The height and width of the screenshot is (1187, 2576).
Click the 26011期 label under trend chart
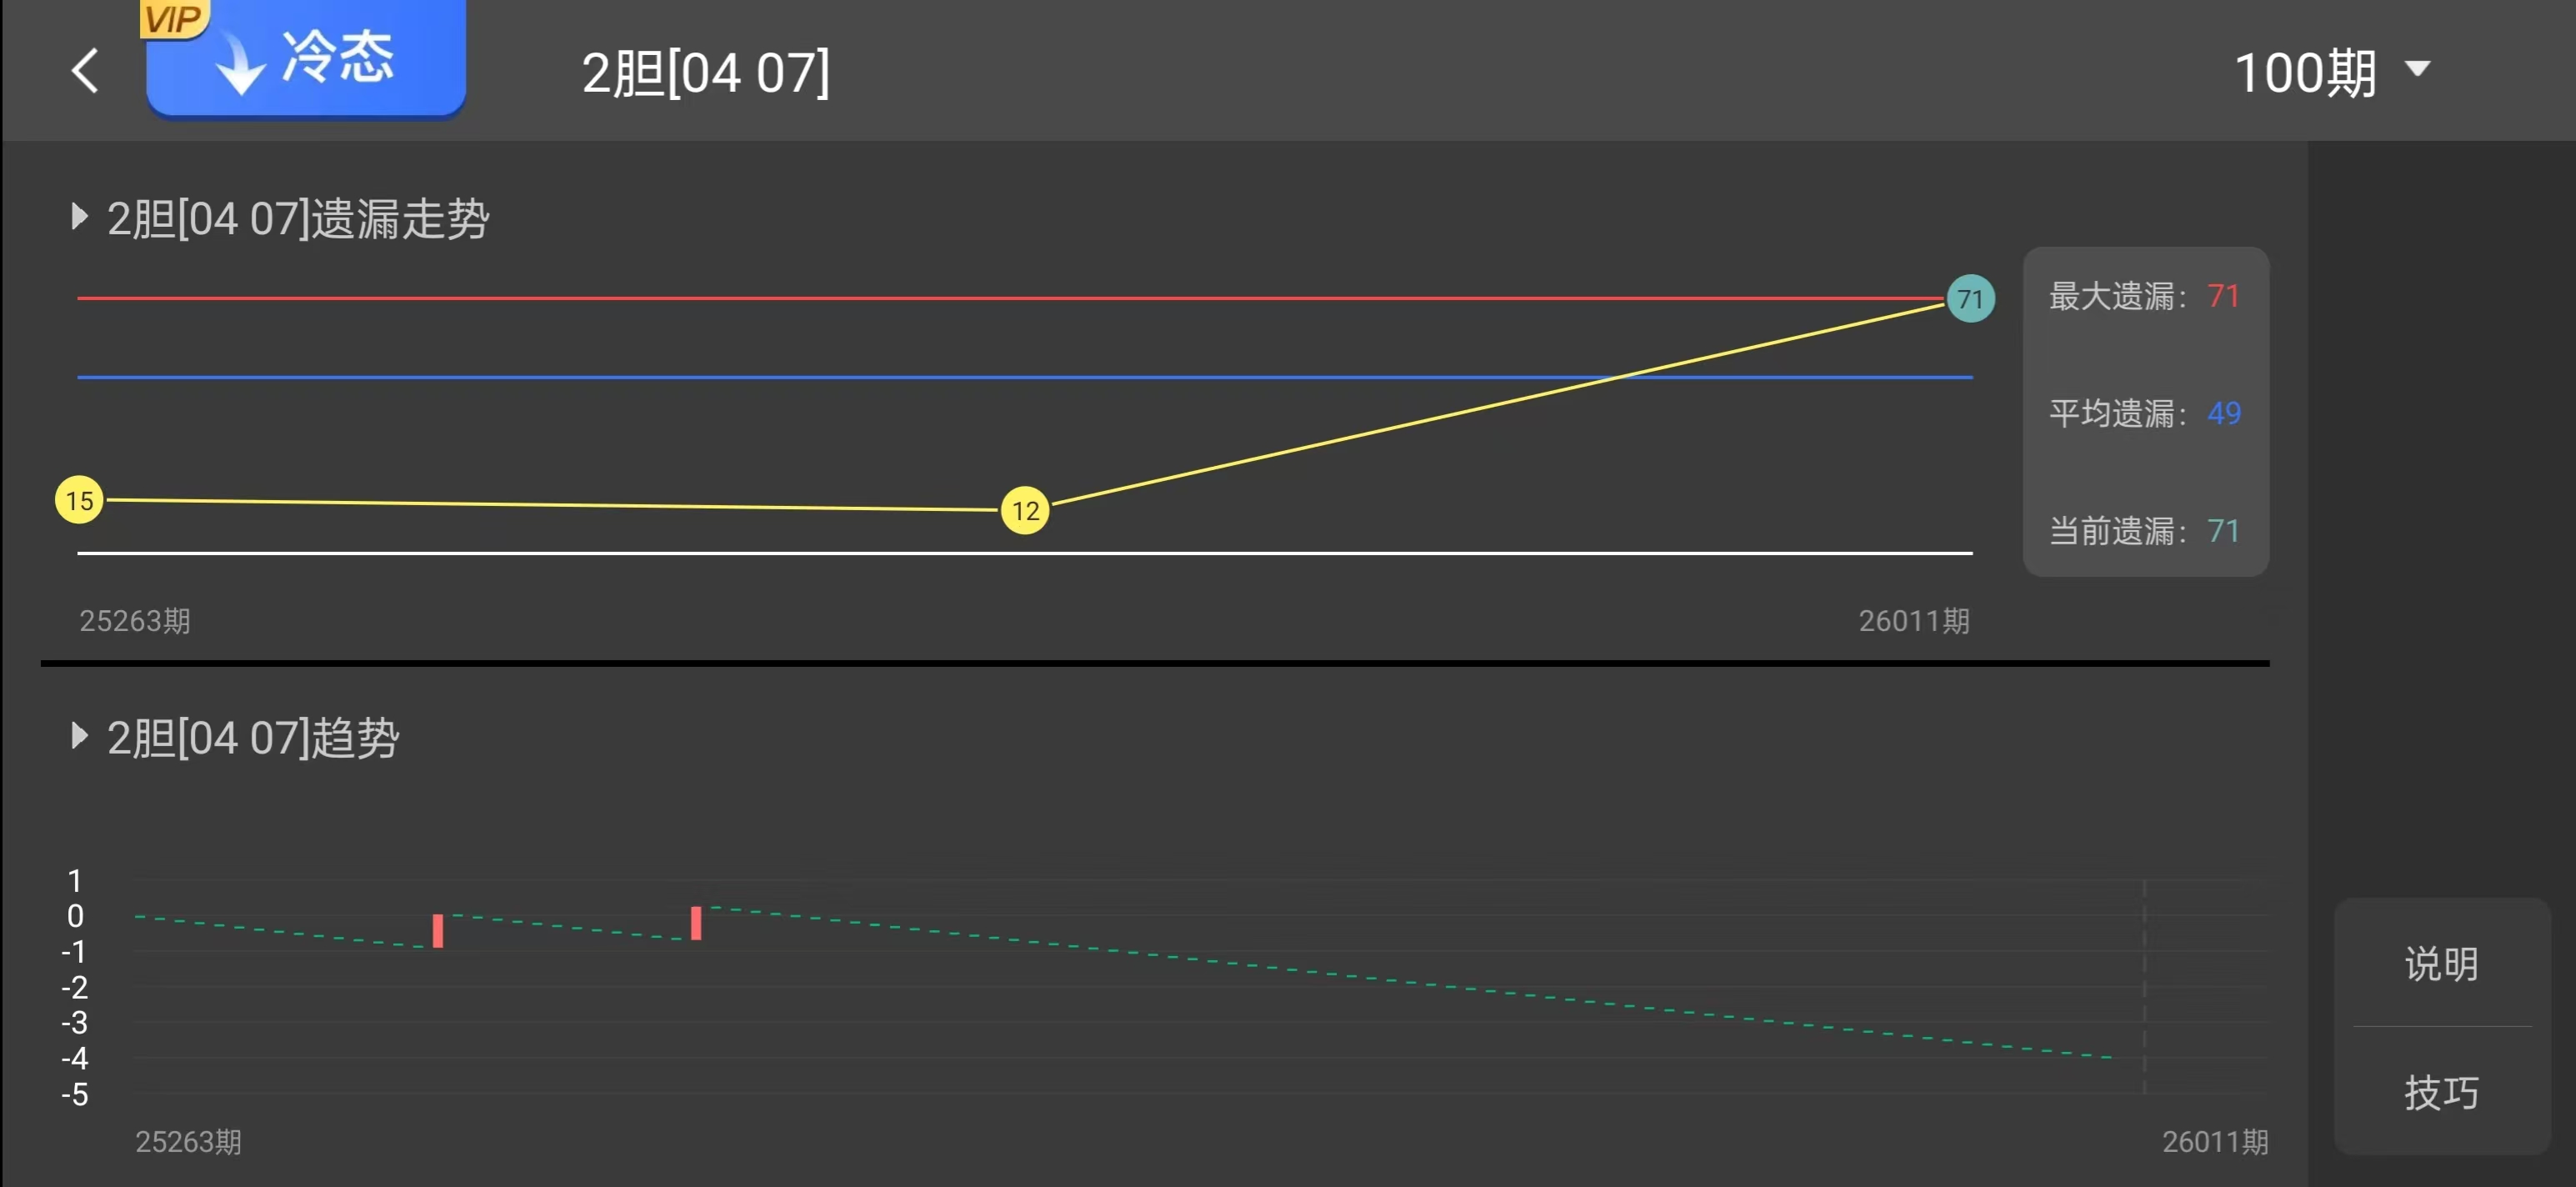pyautogui.click(x=2214, y=1141)
